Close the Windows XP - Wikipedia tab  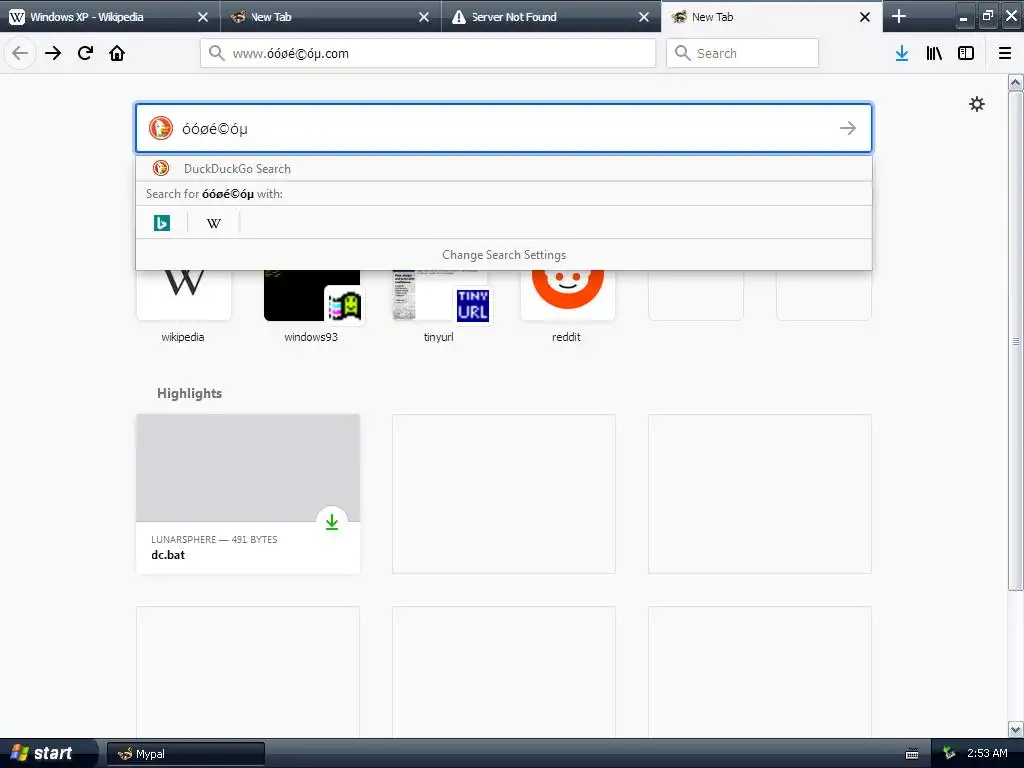(203, 17)
